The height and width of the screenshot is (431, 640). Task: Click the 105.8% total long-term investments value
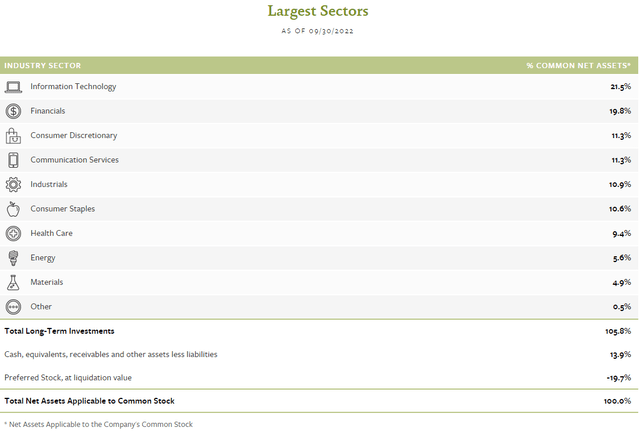(x=618, y=331)
